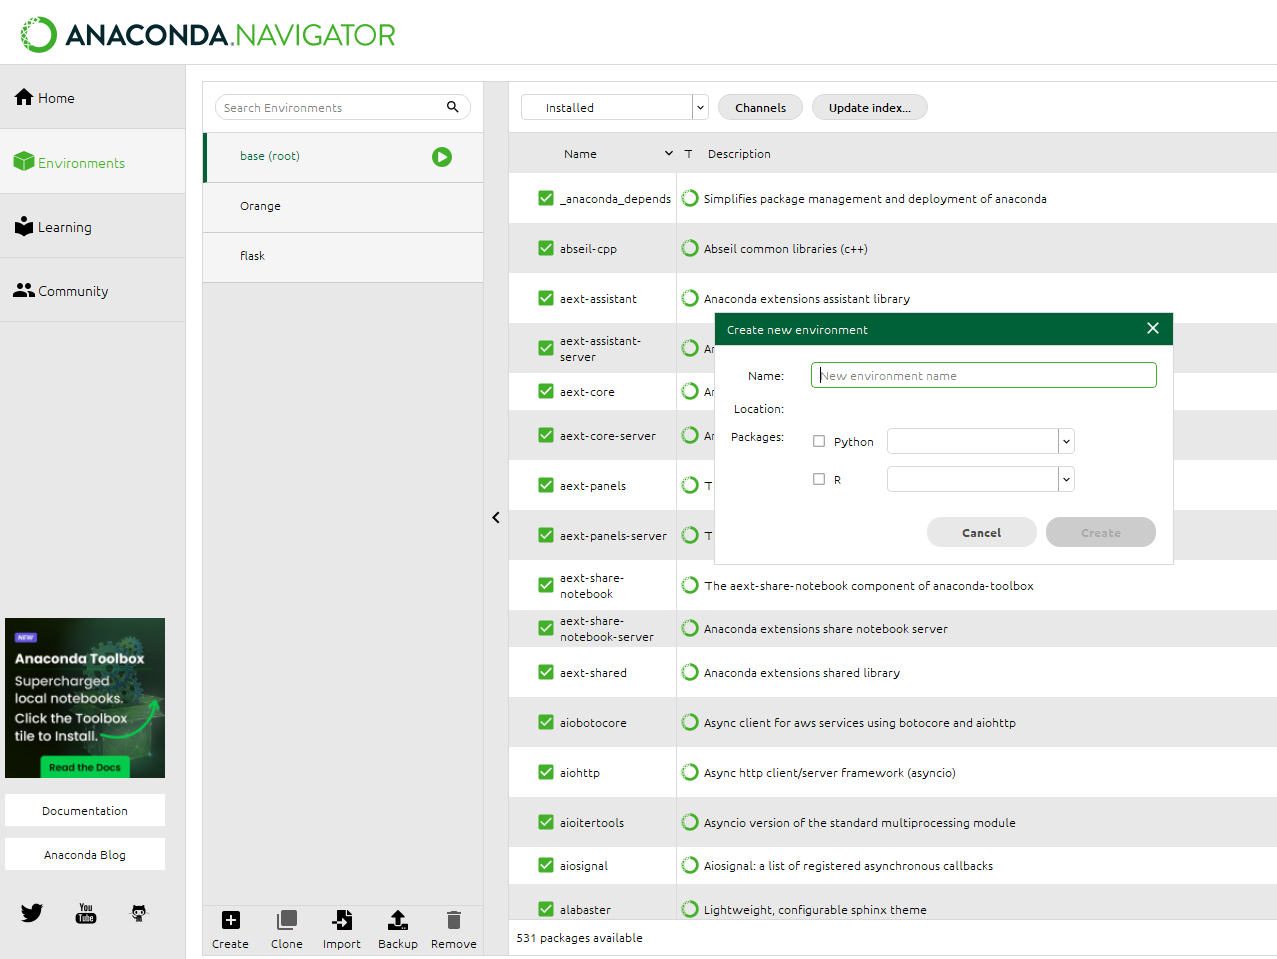Click the Anaconda Navigator logo

tap(208, 34)
